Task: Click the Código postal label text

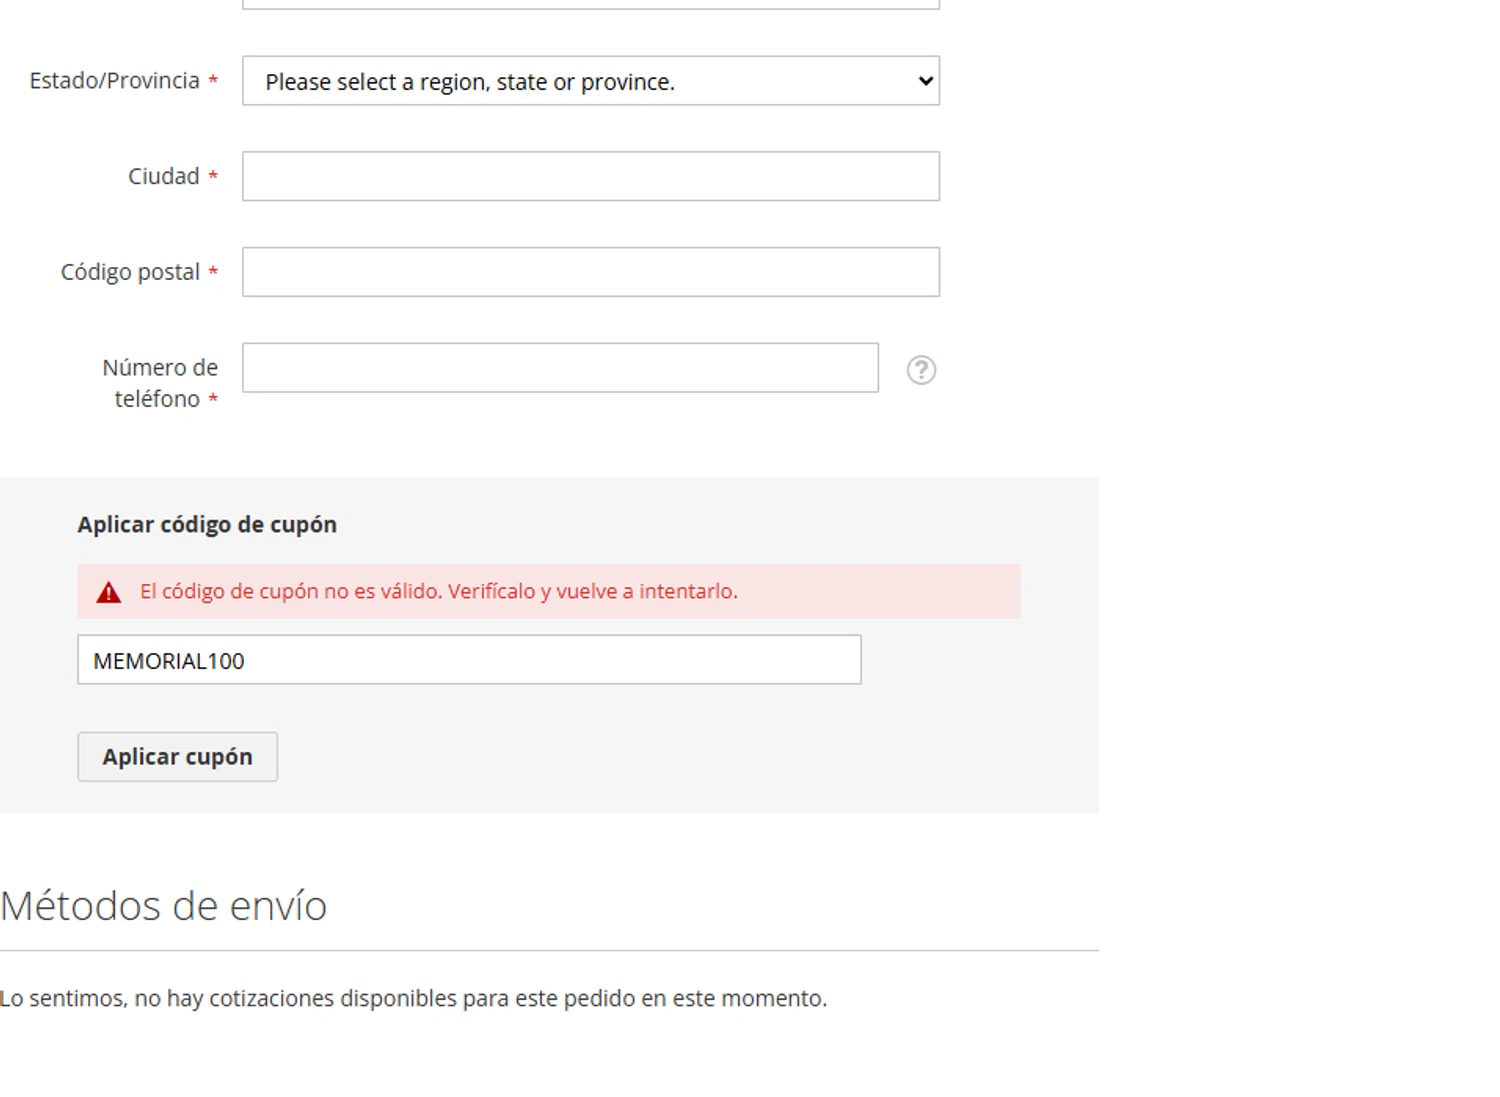Action: click(130, 272)
